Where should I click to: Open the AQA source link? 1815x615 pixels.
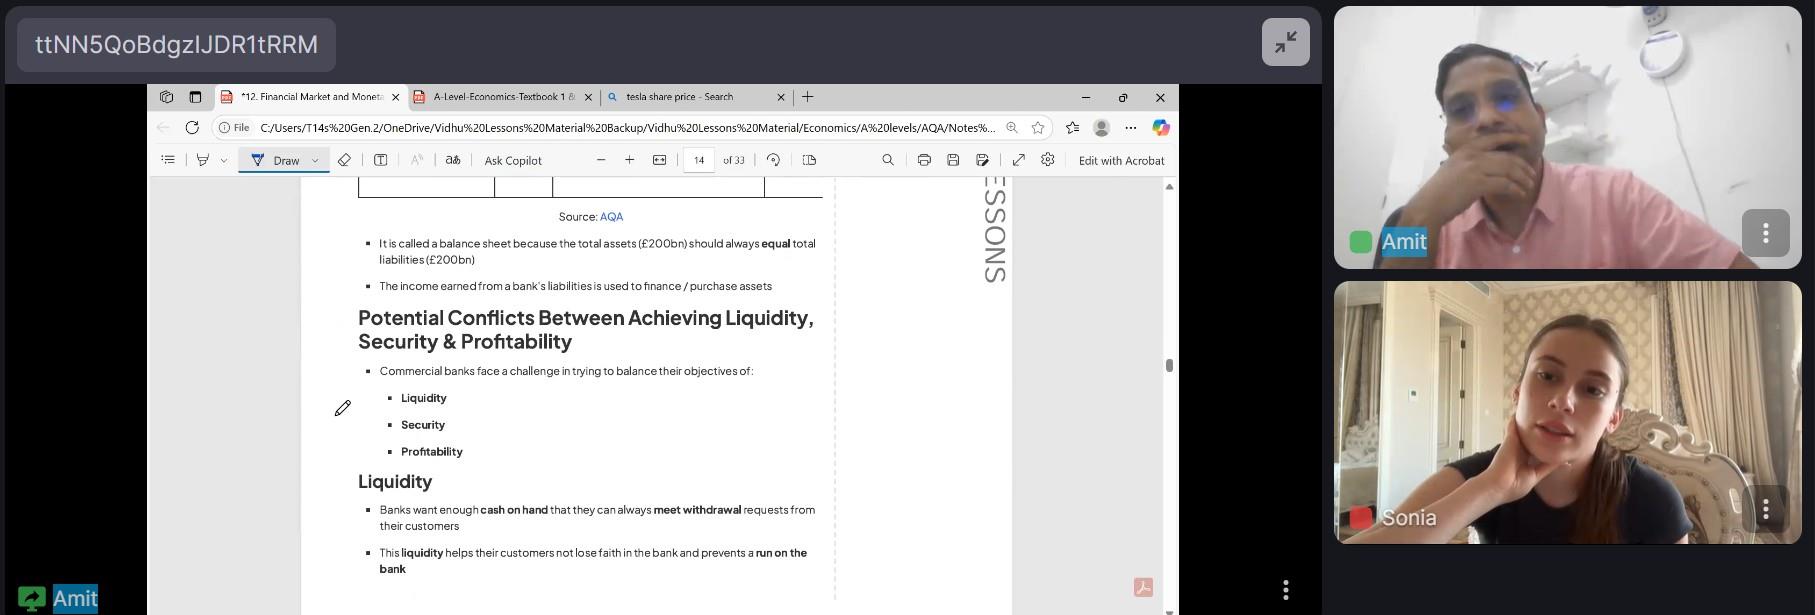point(611,217)
